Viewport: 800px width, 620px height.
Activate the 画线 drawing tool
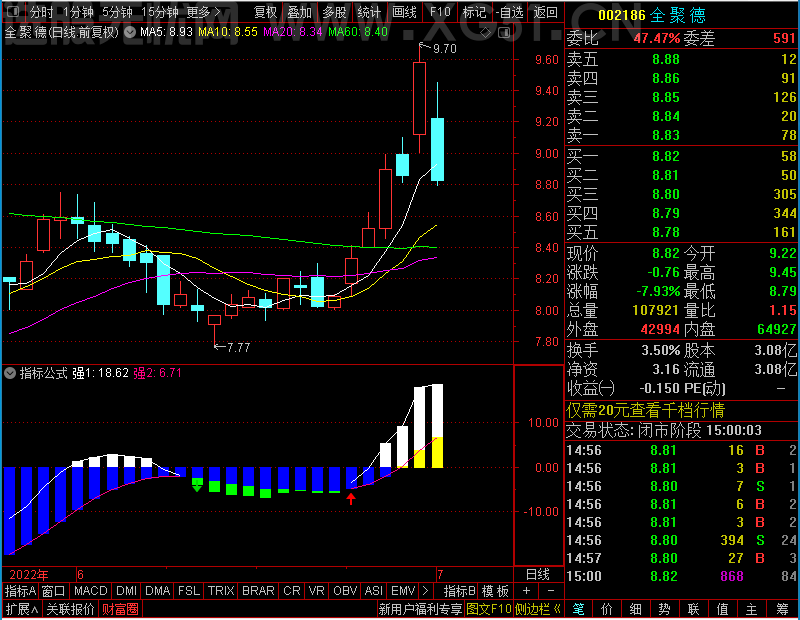coord(404,12)
